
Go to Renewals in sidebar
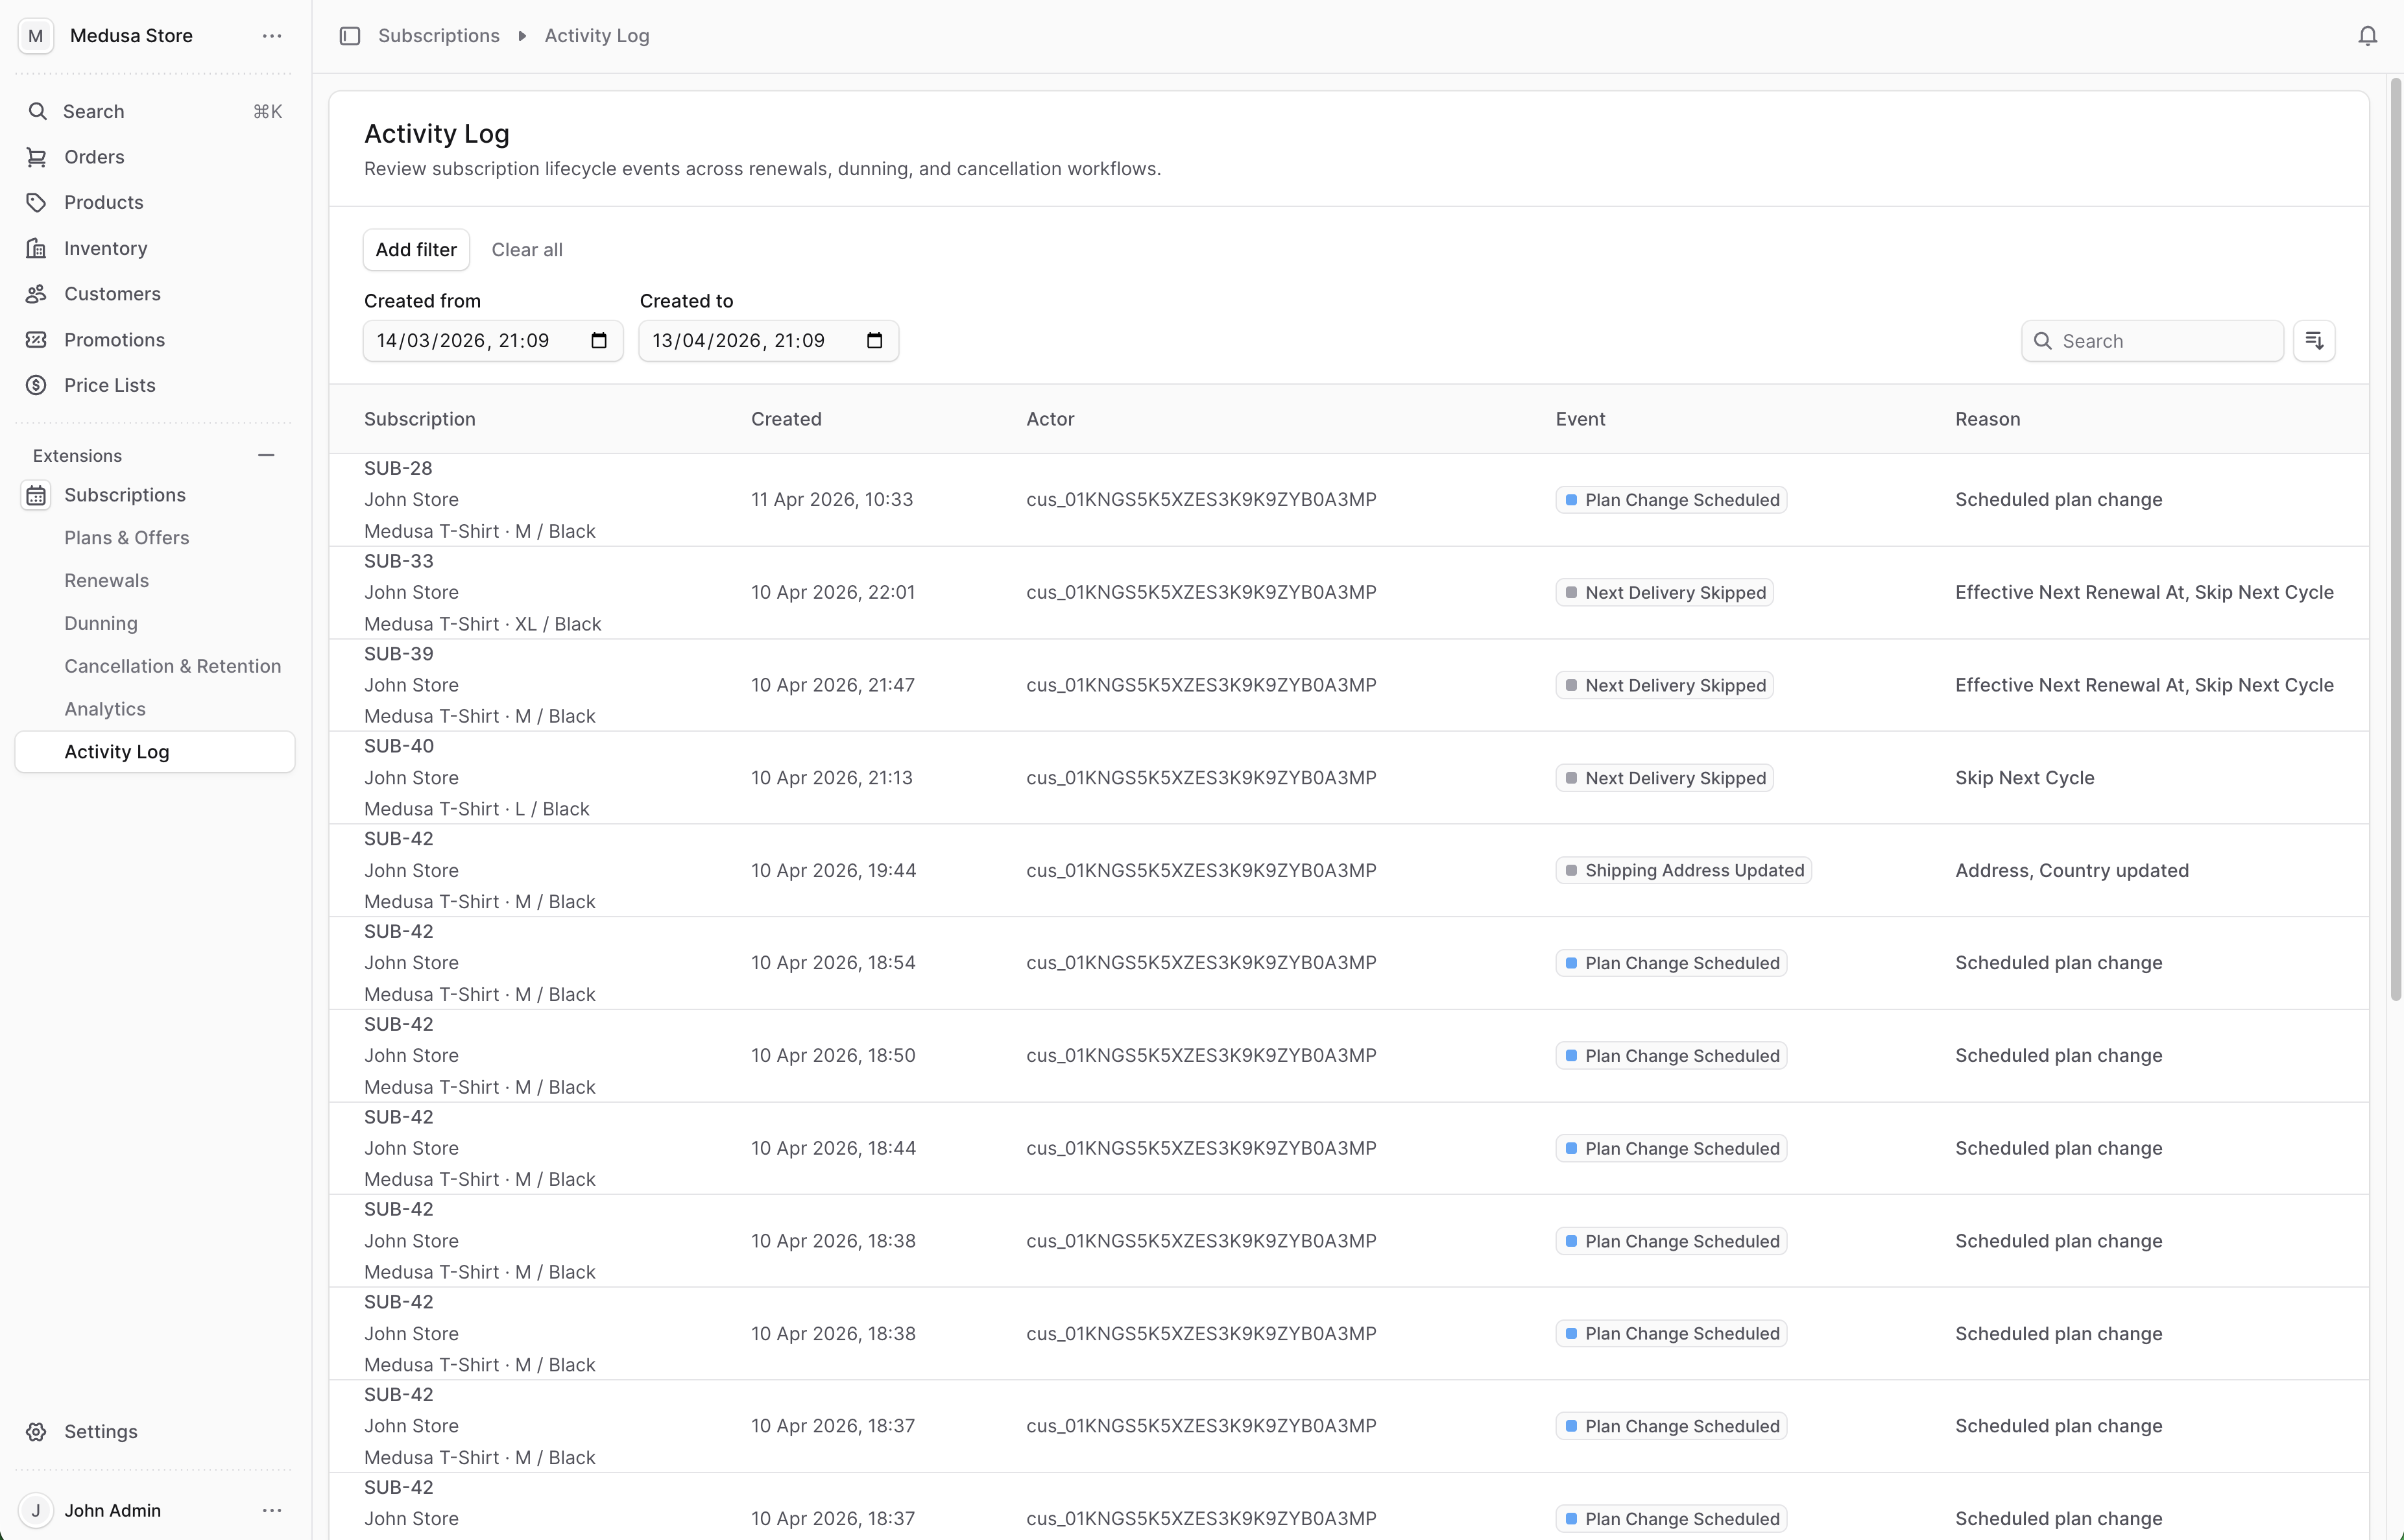click(x=107, y=581)
